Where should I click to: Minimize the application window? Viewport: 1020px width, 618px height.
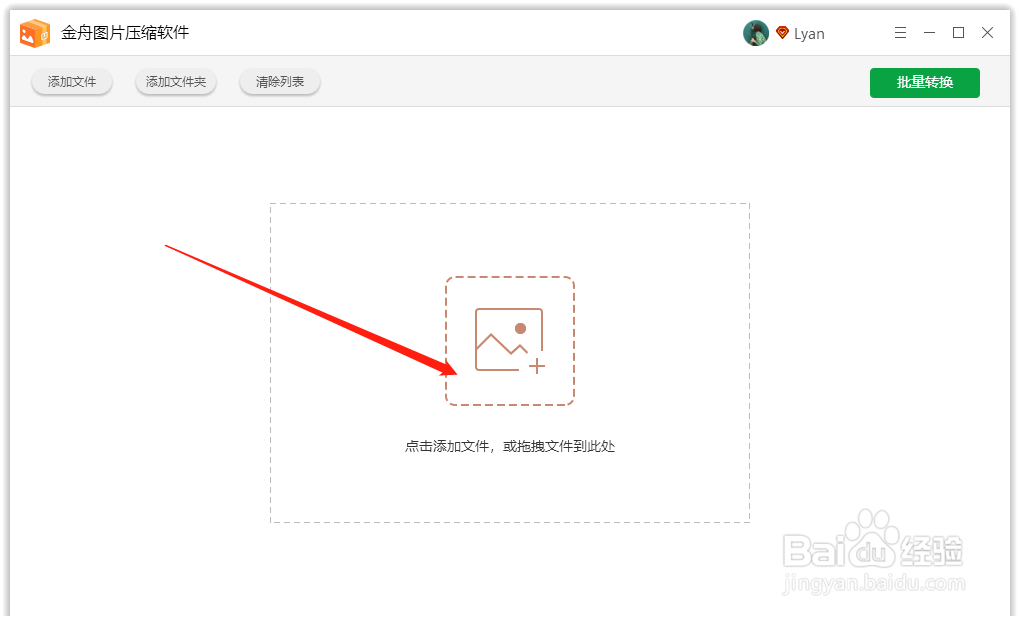tap(930, 33)
